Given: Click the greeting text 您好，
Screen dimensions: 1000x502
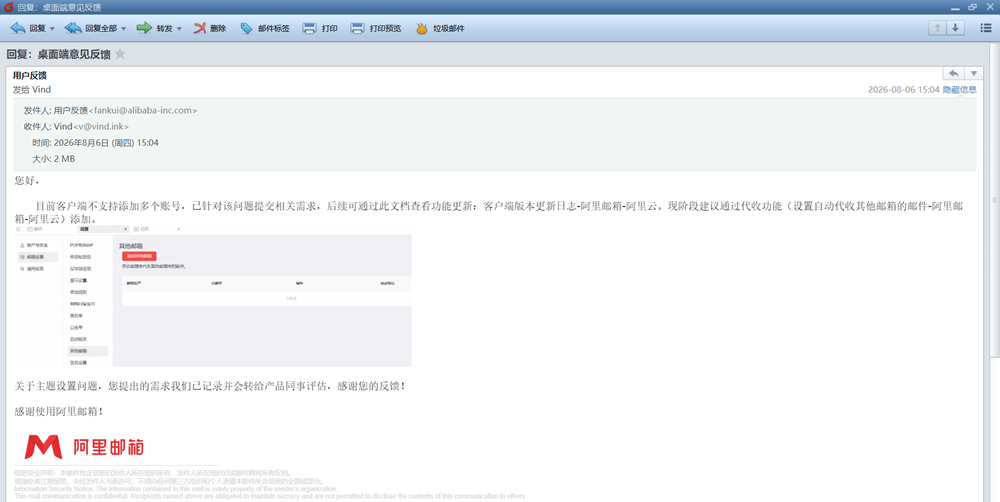Looking at the screenshot, I should (x=27, y=181).
